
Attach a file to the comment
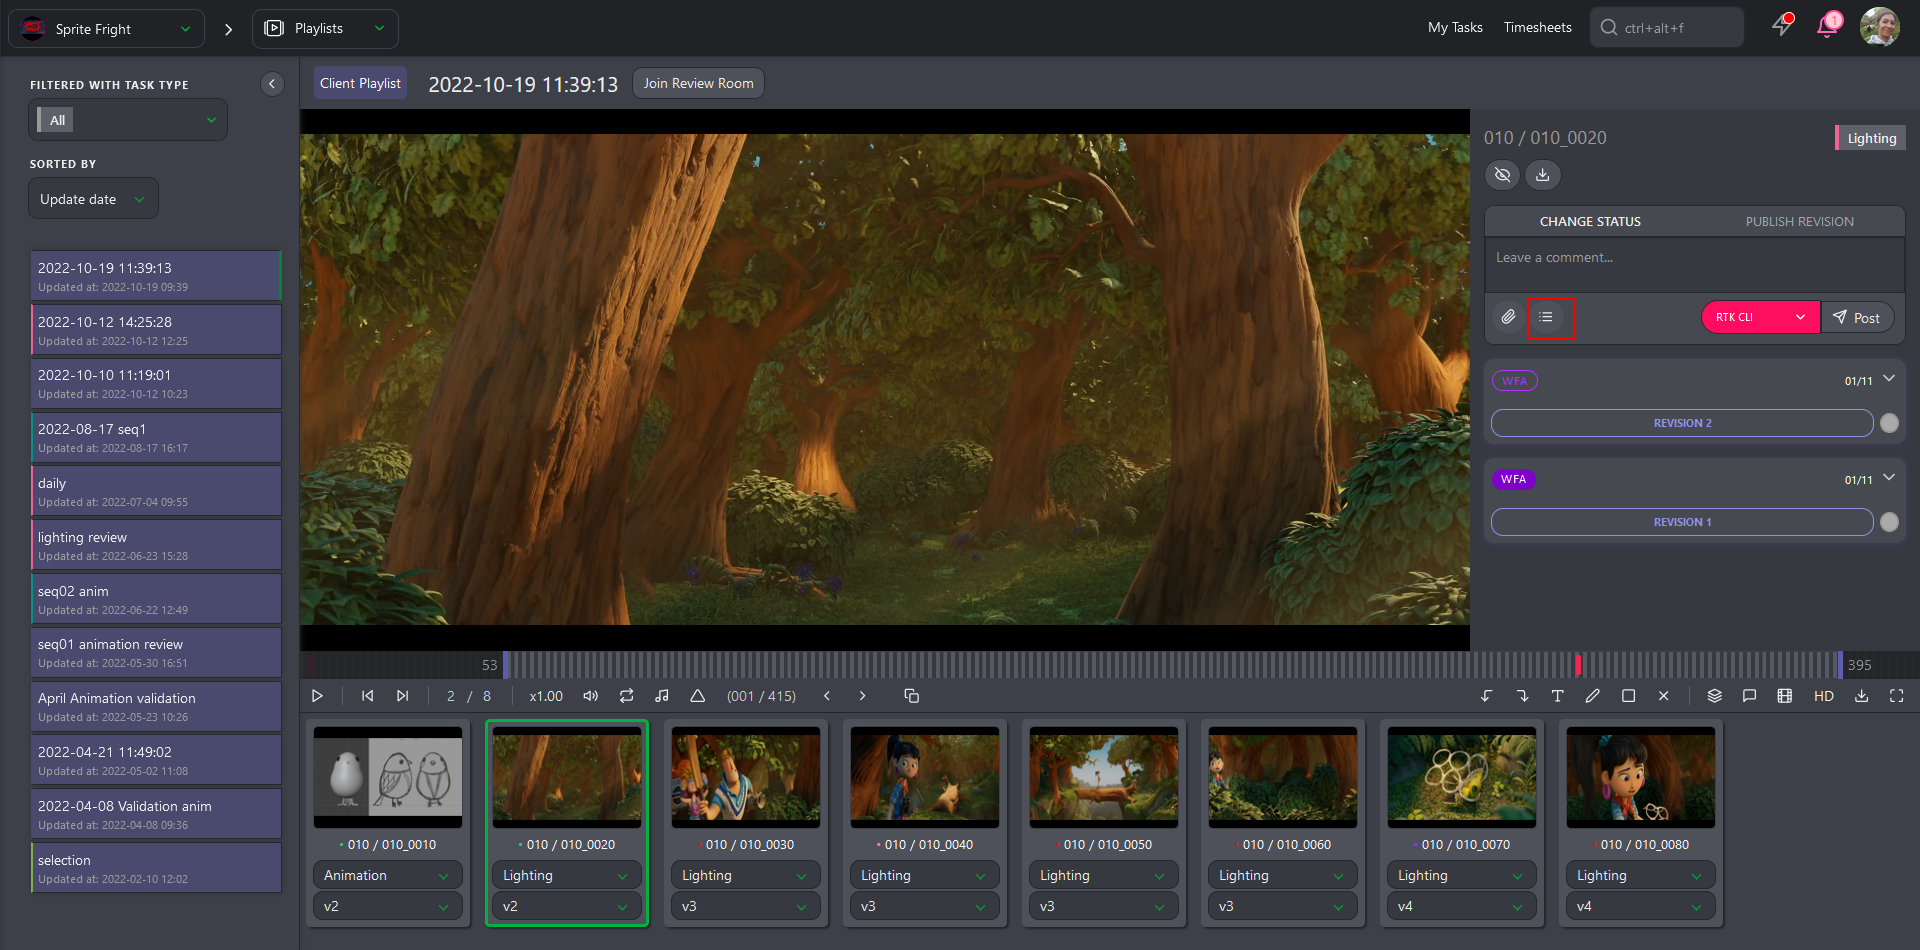(1508, 317)
